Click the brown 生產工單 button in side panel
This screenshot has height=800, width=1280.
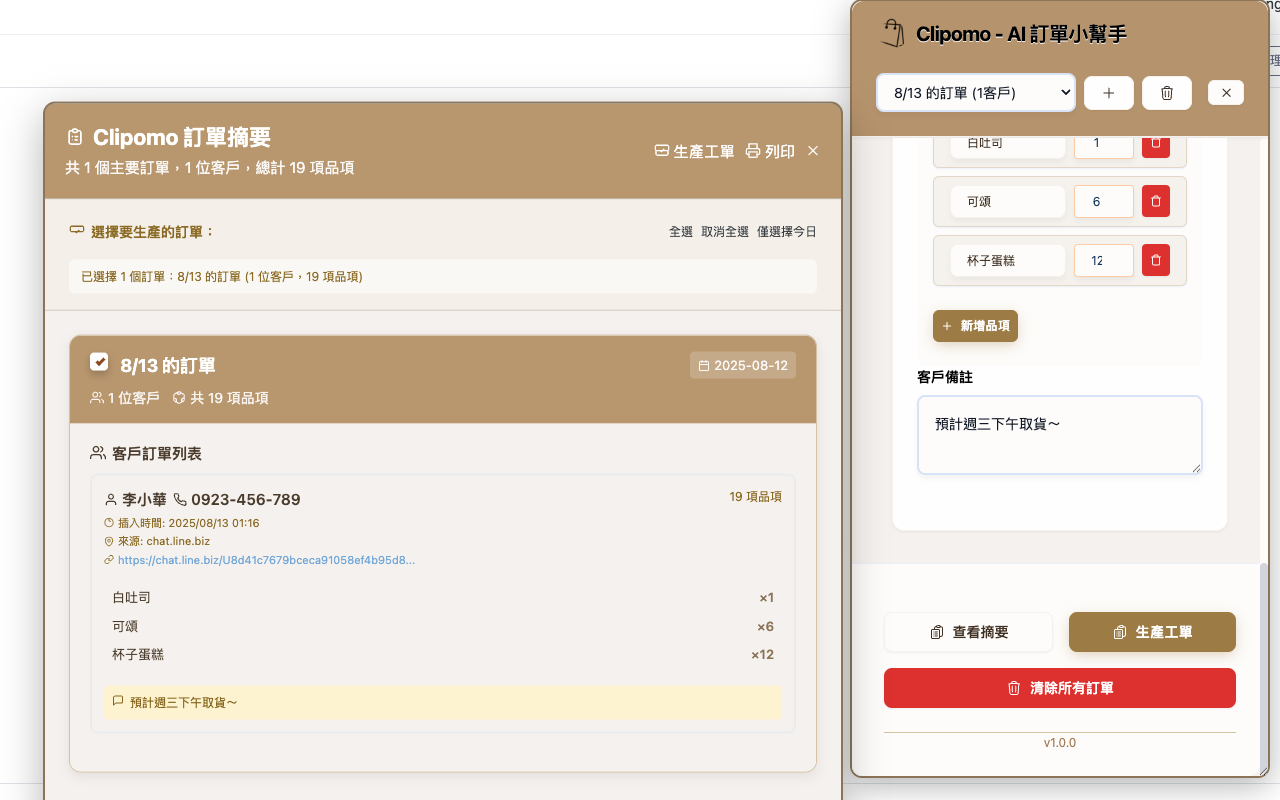pos(1152,632)
